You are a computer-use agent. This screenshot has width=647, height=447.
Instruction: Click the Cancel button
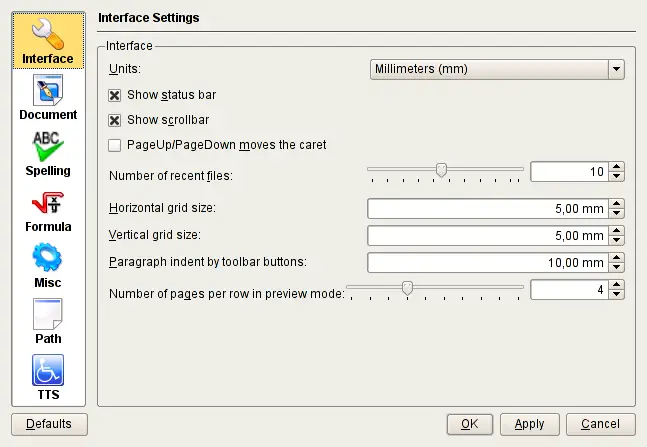tap(600, 424)
